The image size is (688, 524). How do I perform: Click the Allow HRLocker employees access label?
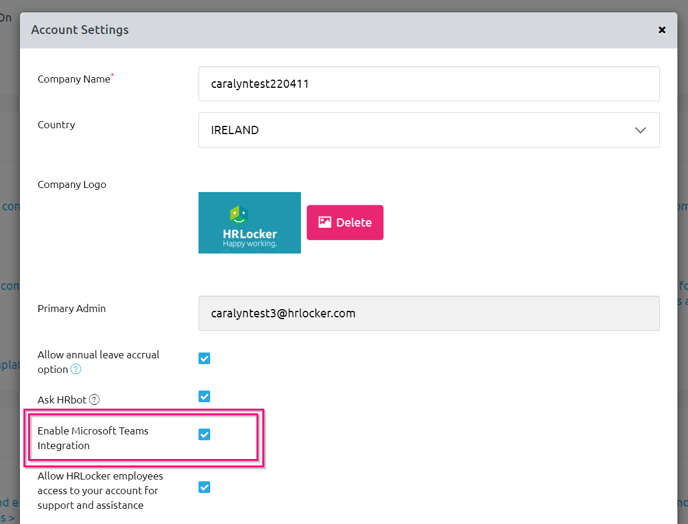tap(100, 490)
